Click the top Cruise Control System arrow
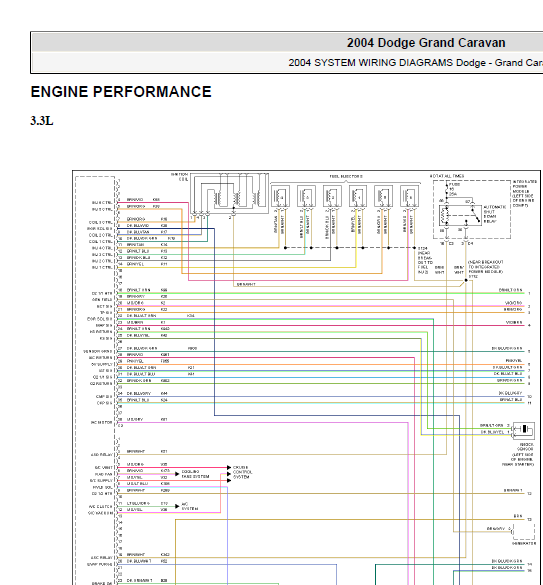 [229, 467]
